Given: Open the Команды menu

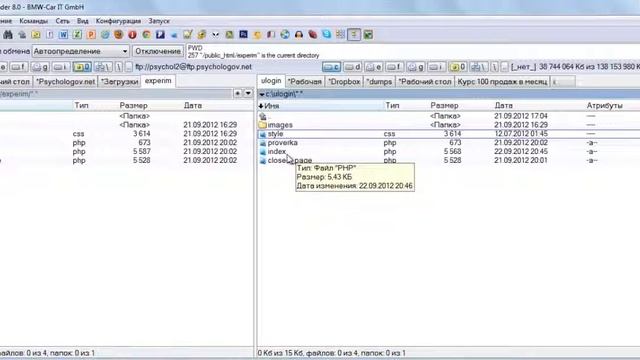Looking at the screenshot, I should tap(33, 21).
